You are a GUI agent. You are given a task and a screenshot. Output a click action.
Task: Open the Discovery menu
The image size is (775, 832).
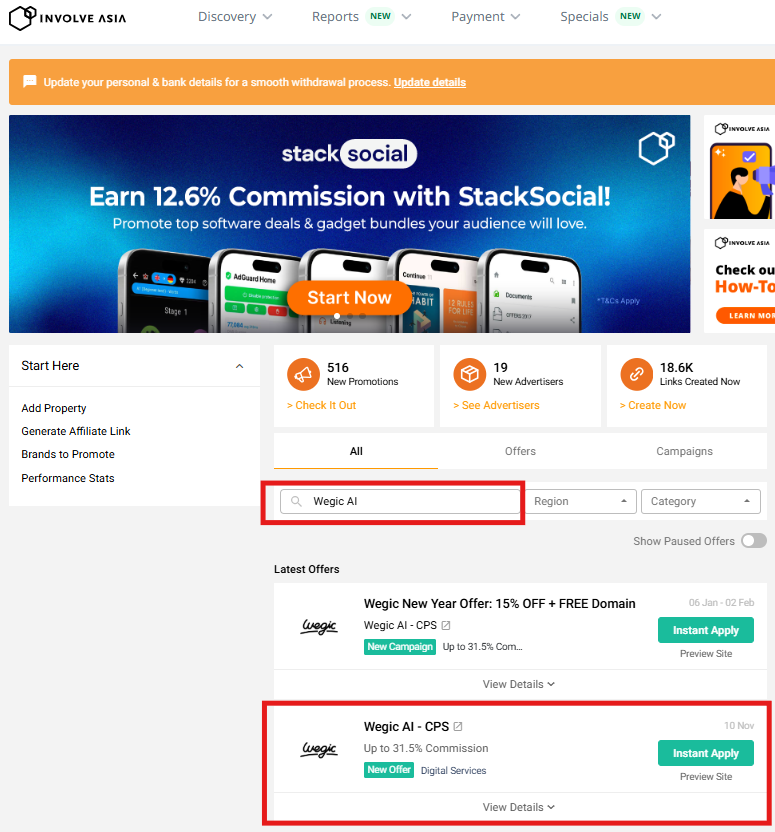(x=234, y=17)
